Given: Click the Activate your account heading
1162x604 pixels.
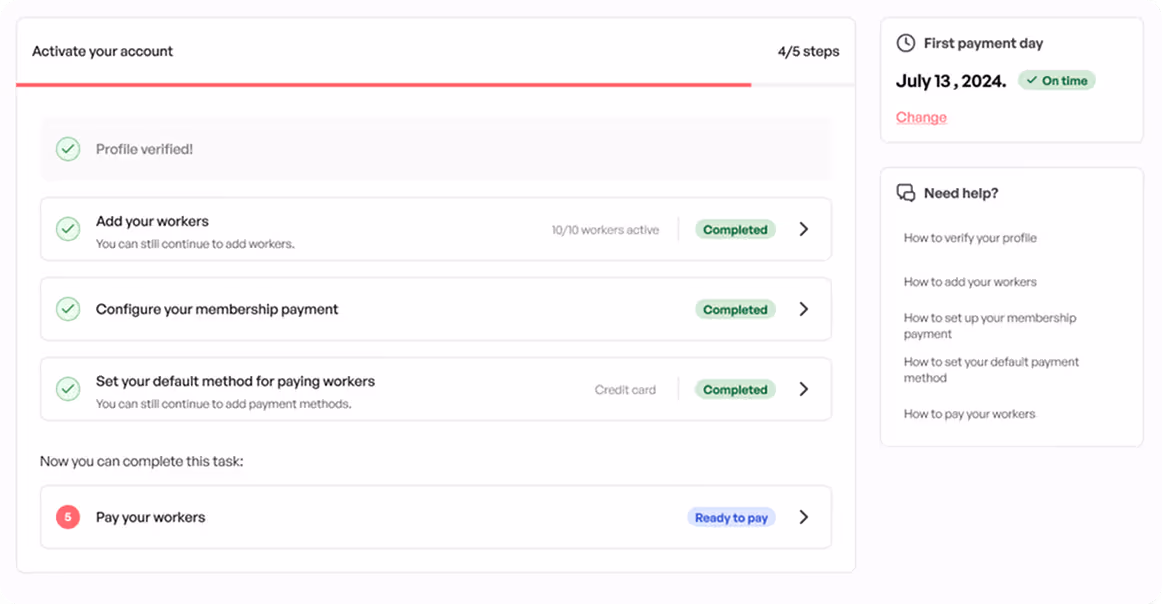Looking at the screenshot, I should [x=102, y=51].
